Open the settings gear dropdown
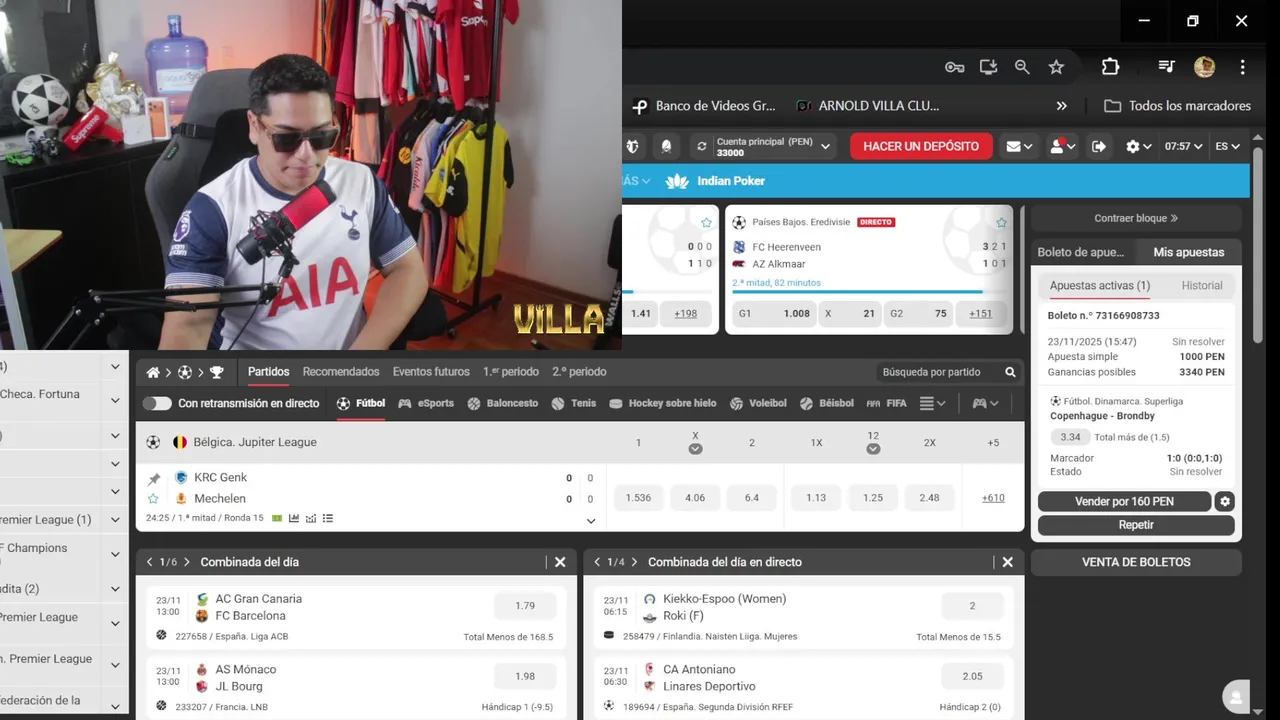Screen dimensions: 1280x720 1138,147
